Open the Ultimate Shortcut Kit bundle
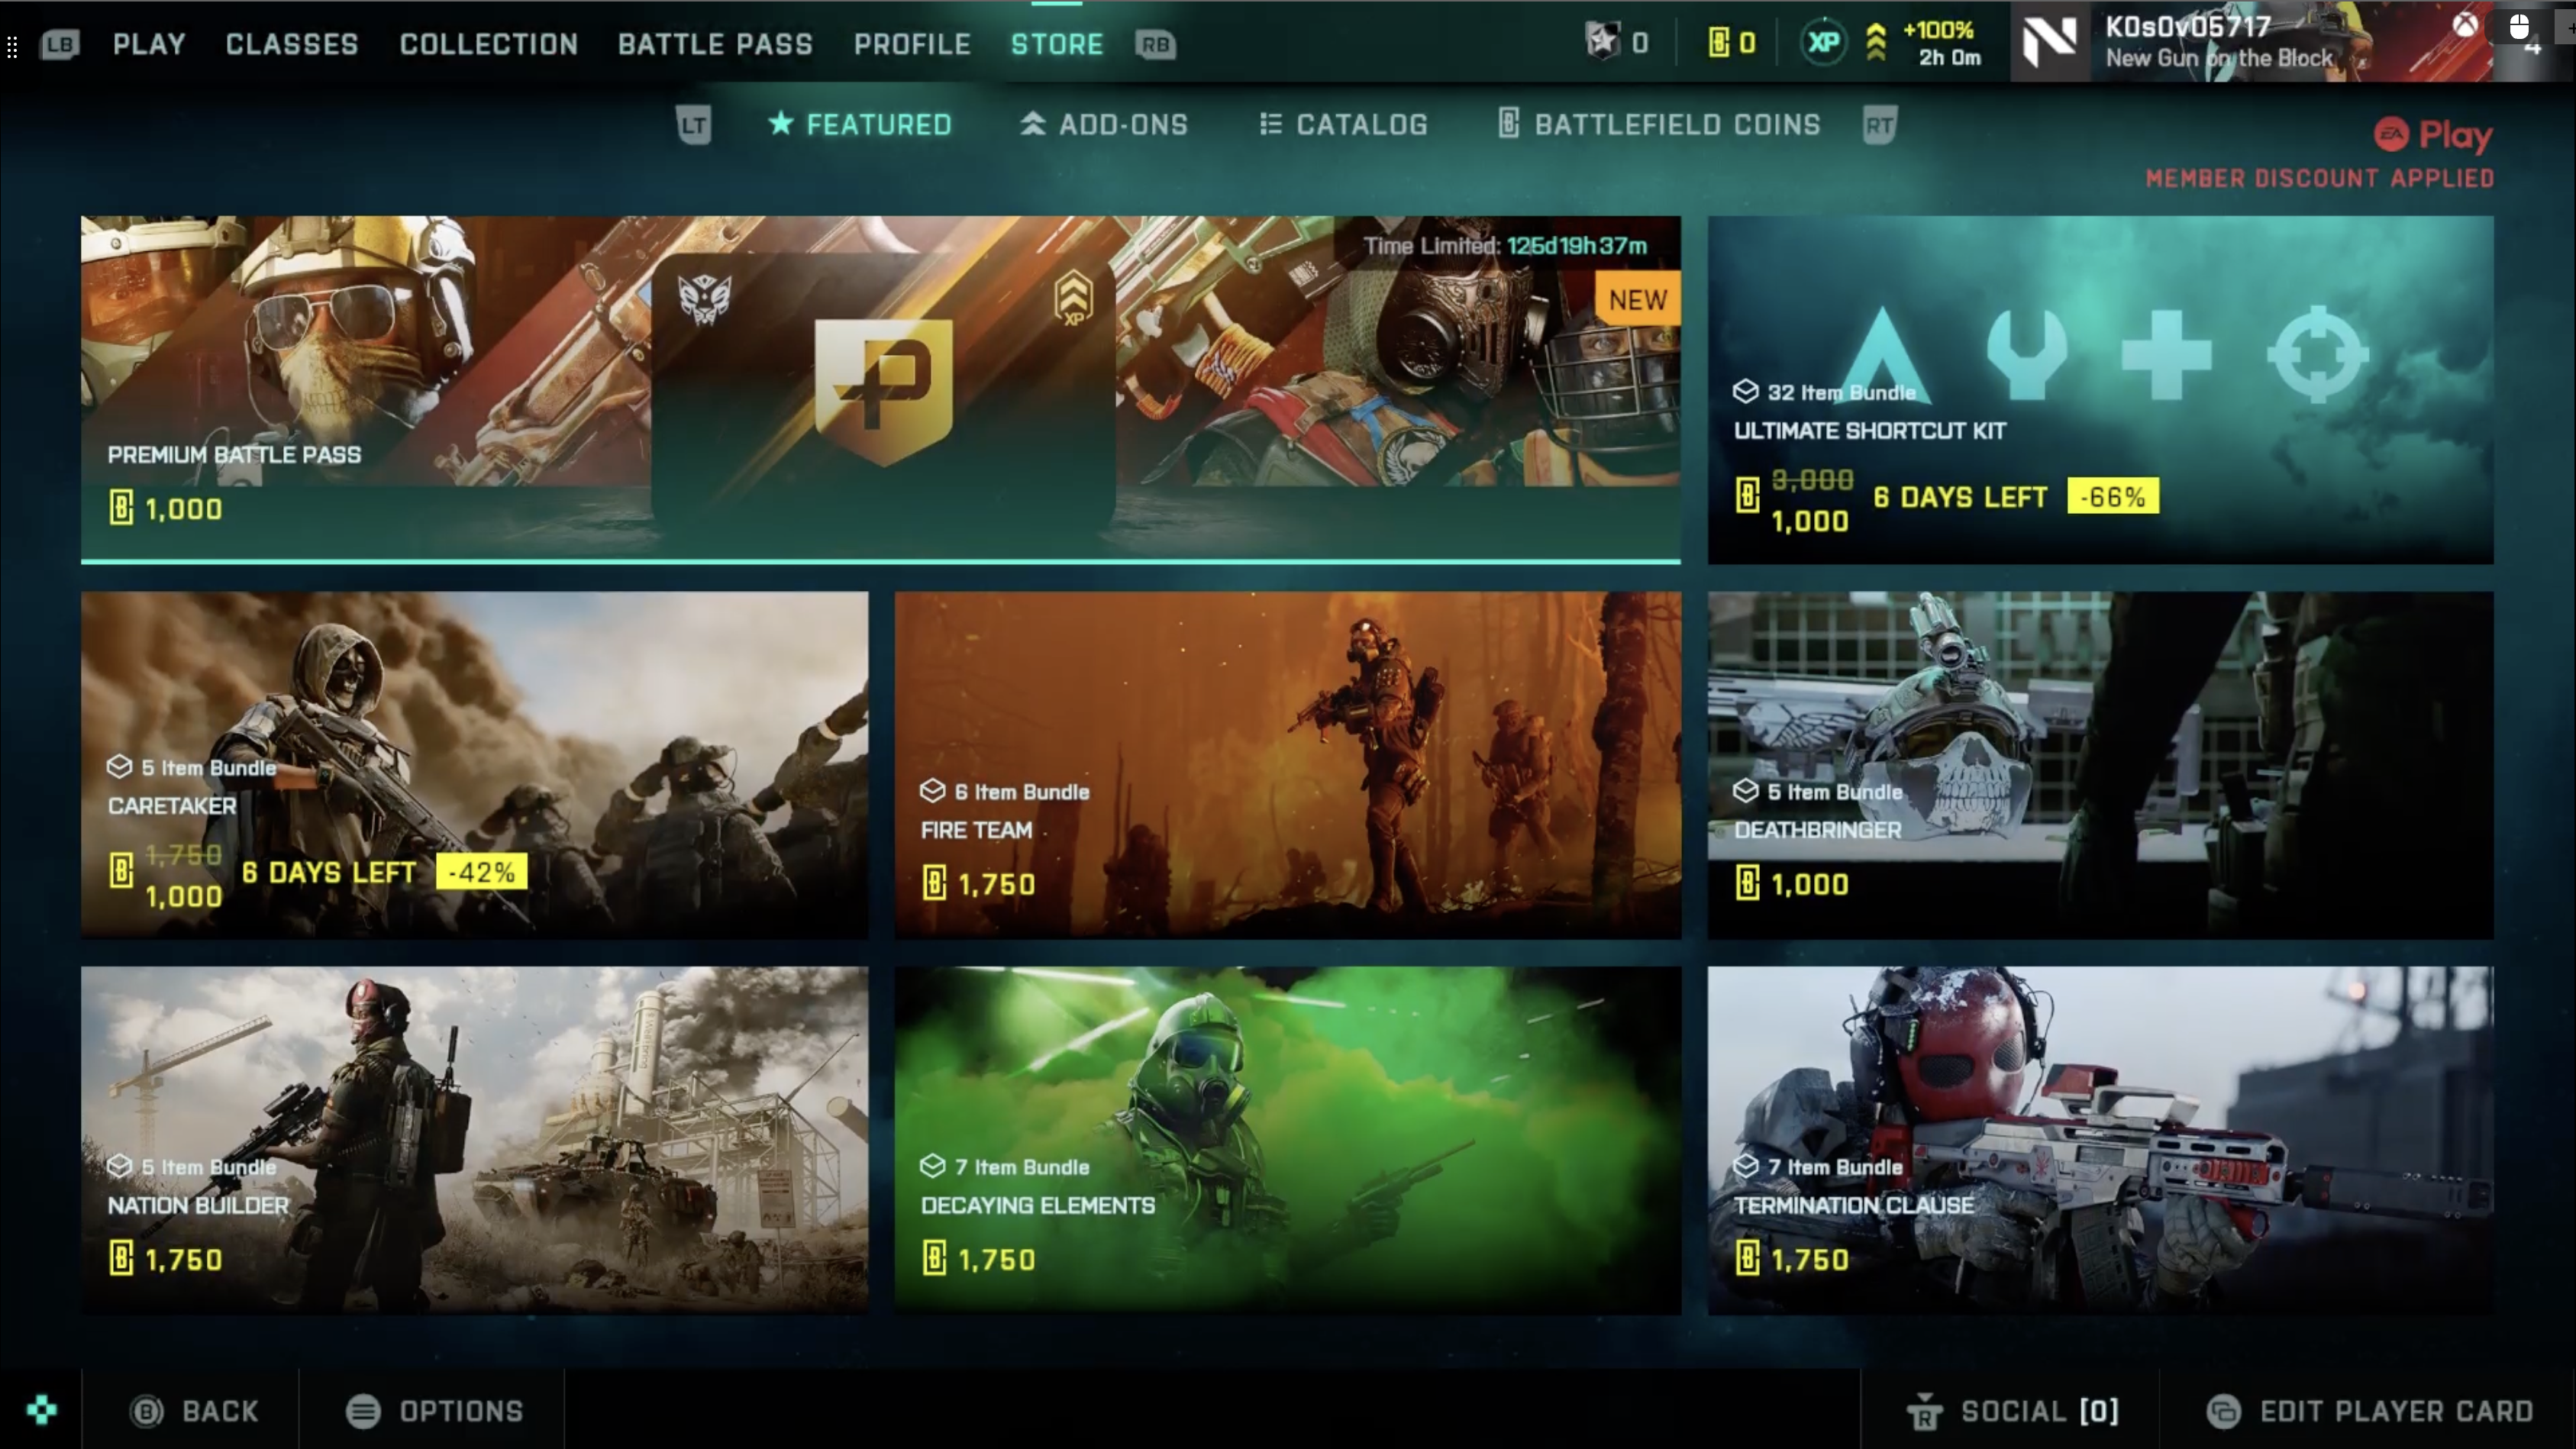Screen dimensions: 2576x1449 [2100, 389]
